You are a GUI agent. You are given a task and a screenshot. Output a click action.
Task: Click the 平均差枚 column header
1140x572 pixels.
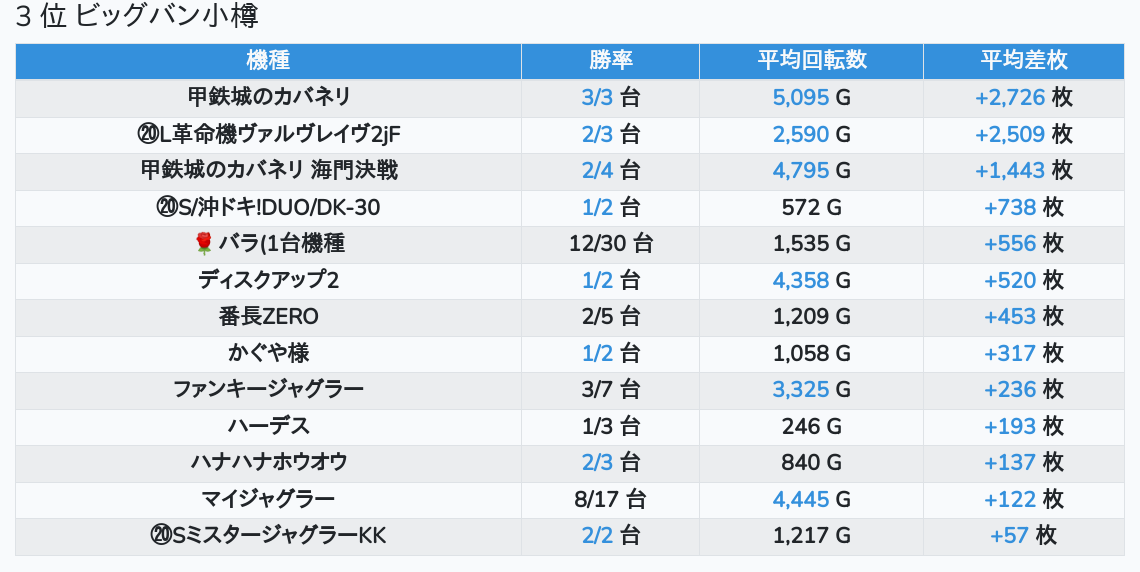[1023, 60]
